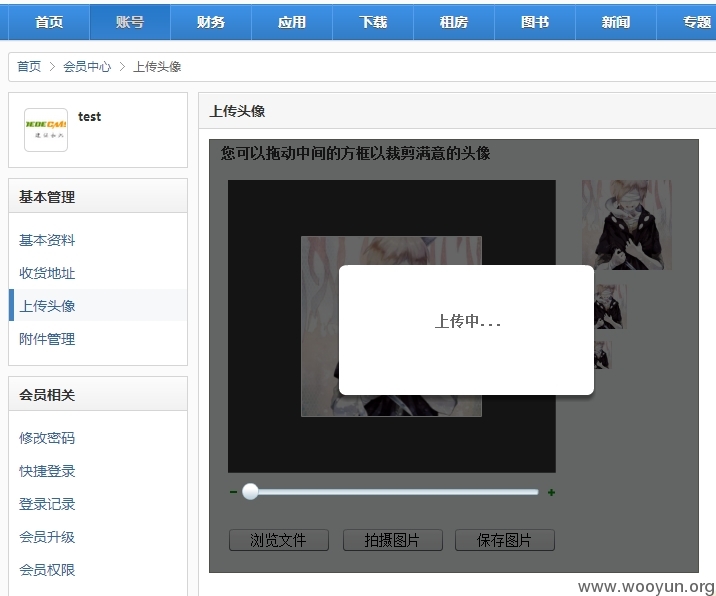Screen dimensions: 716x596
Task: Open the 账号 navigation tab
Action: coord(130,22)
